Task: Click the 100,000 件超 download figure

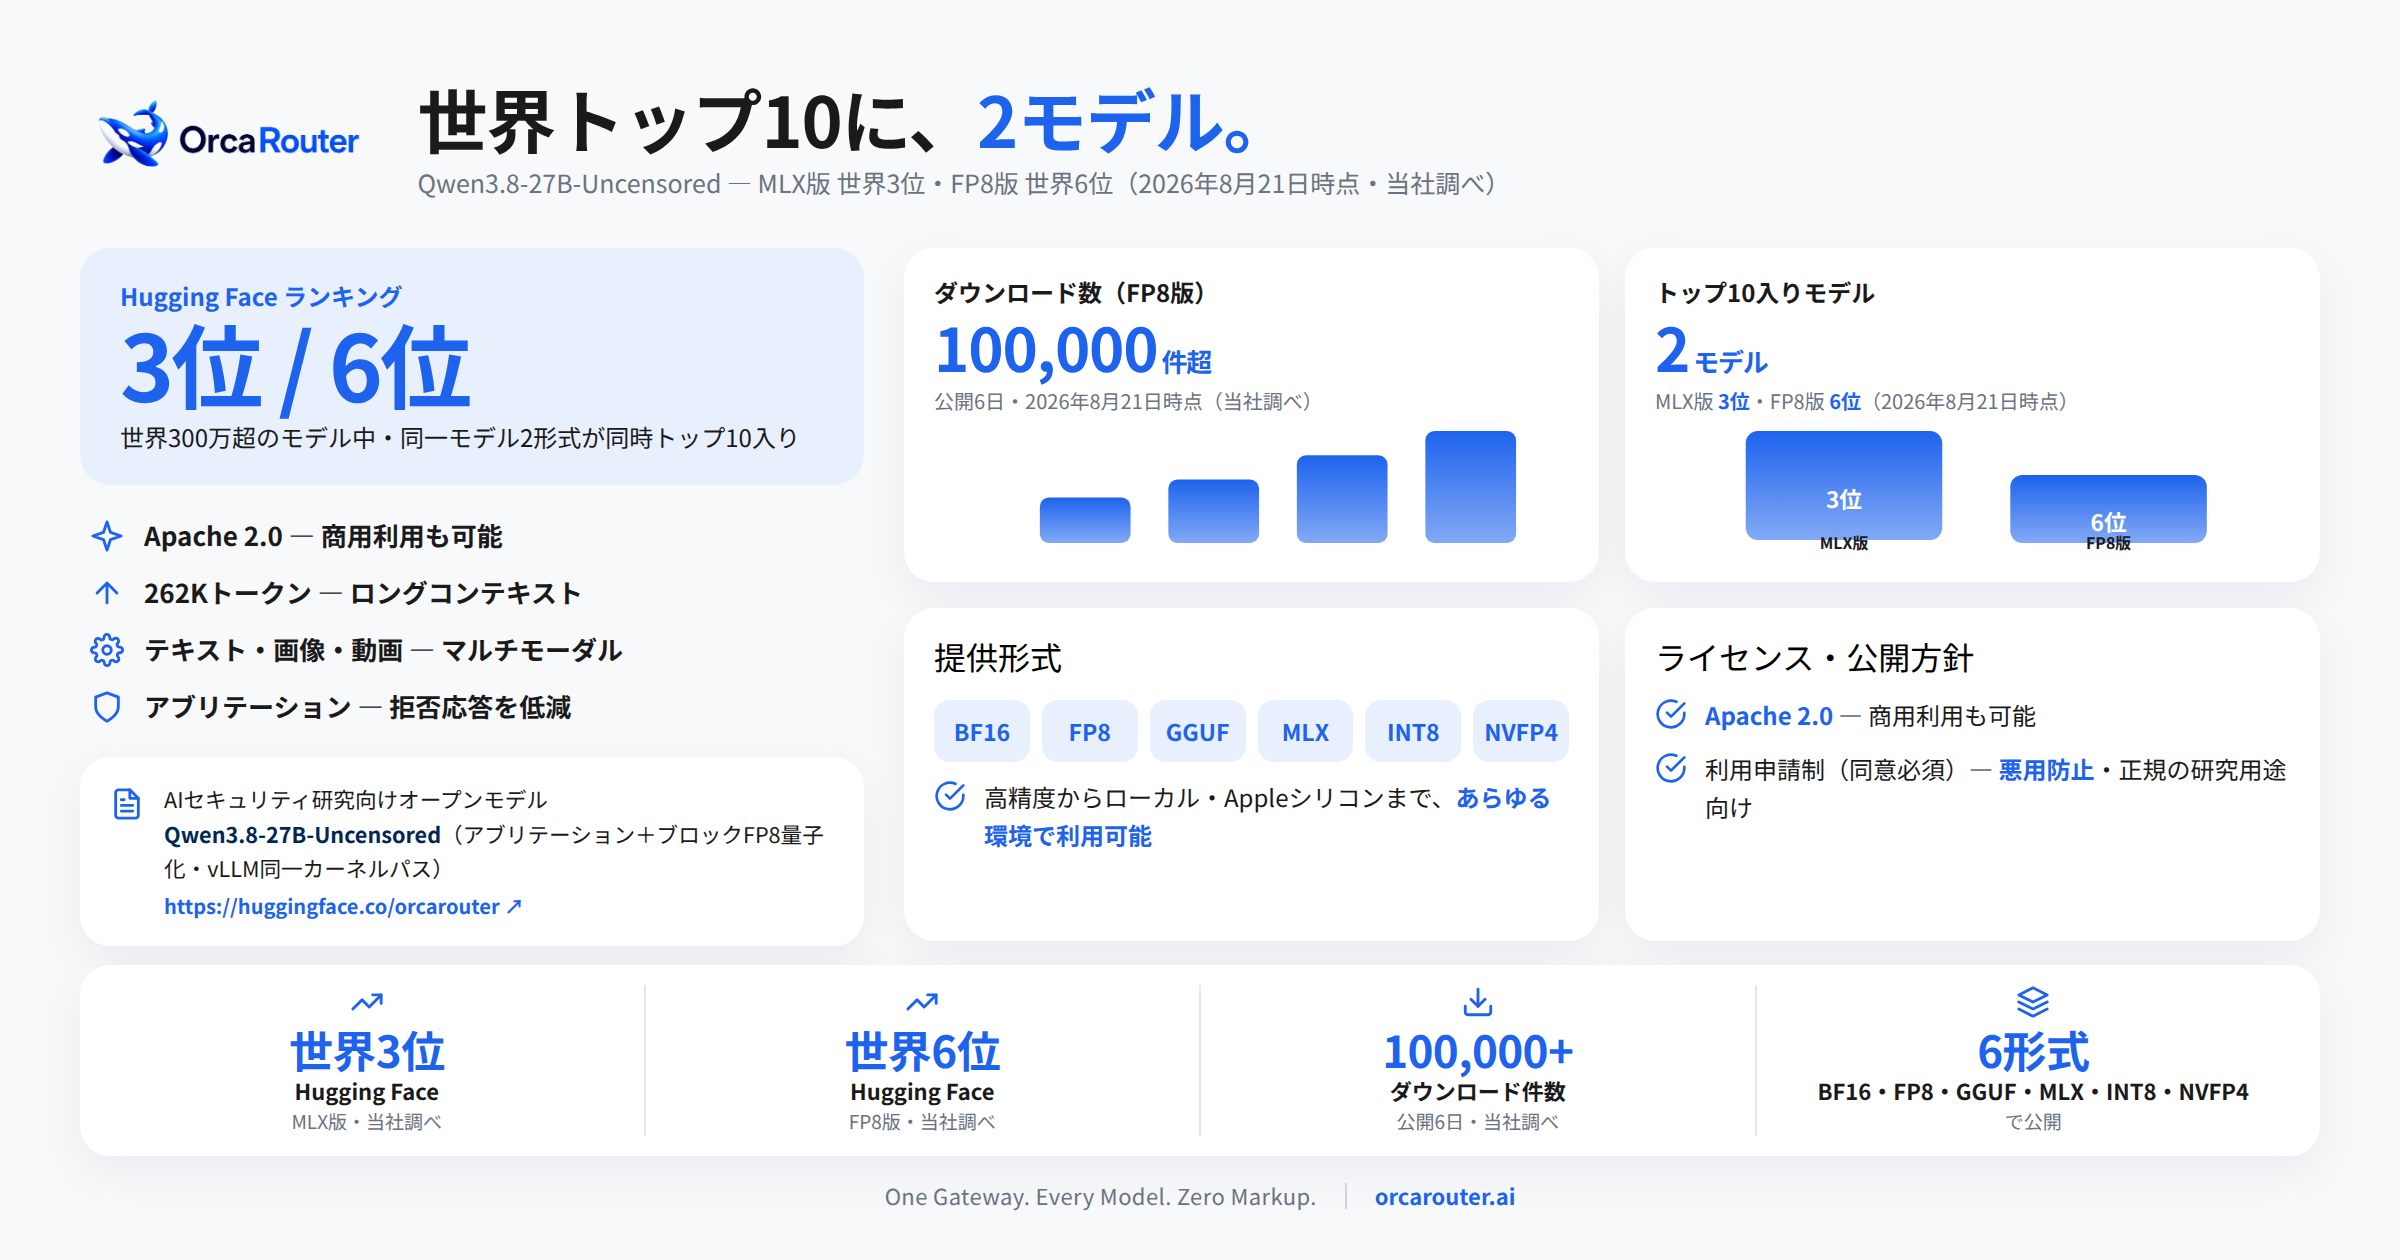Action: pyautogui.click(x=1073, y=351)
